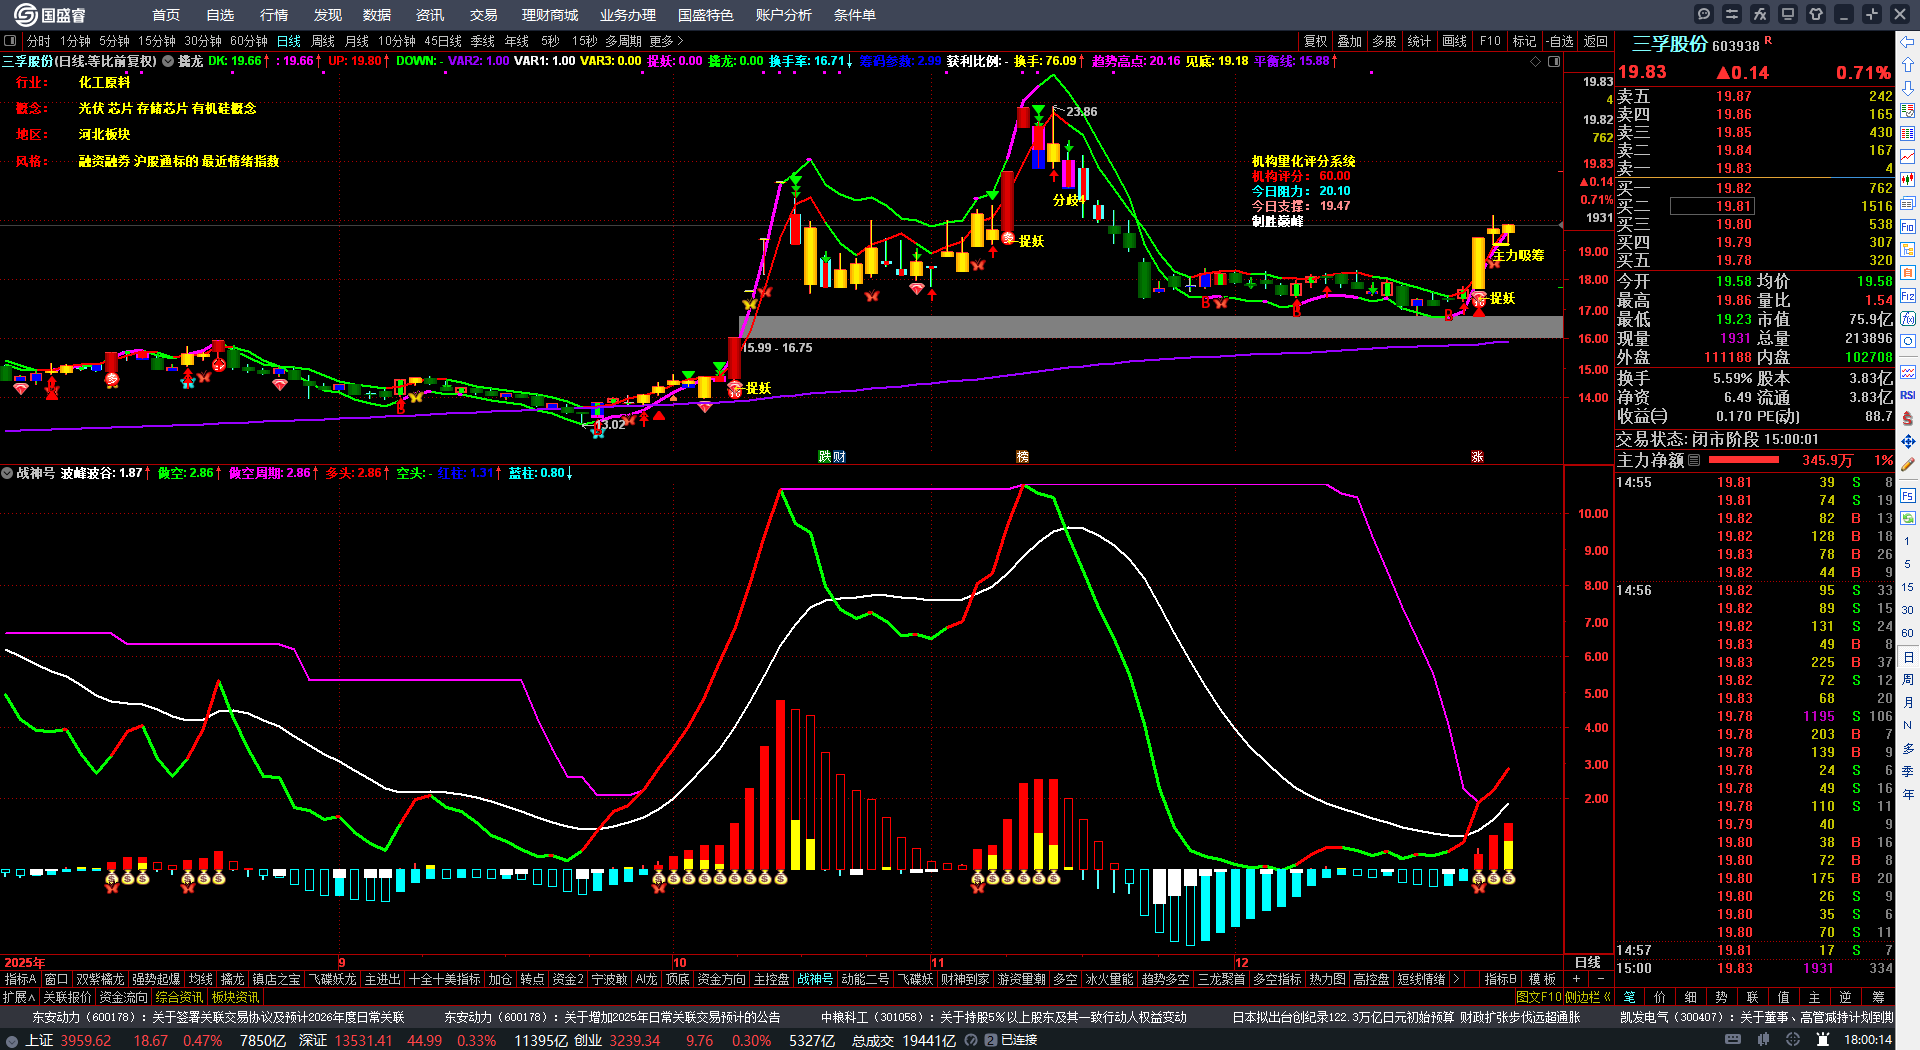Expand the 扩展 panel arrow
Image resolution: width=1920 pixels, height=1050 pixels.
click(x=19, y=997)
